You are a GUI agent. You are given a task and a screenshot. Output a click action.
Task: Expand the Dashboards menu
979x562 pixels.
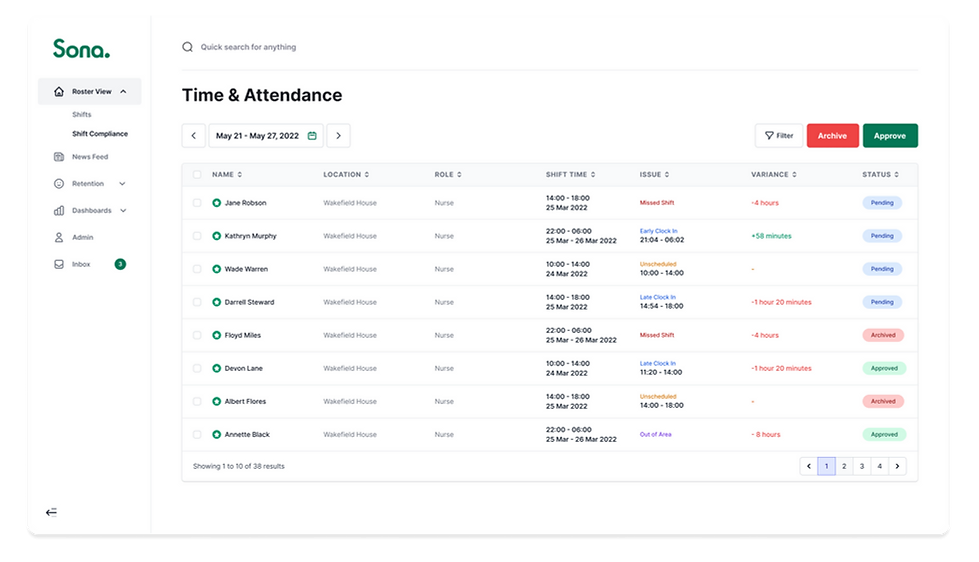click(122, 211)
